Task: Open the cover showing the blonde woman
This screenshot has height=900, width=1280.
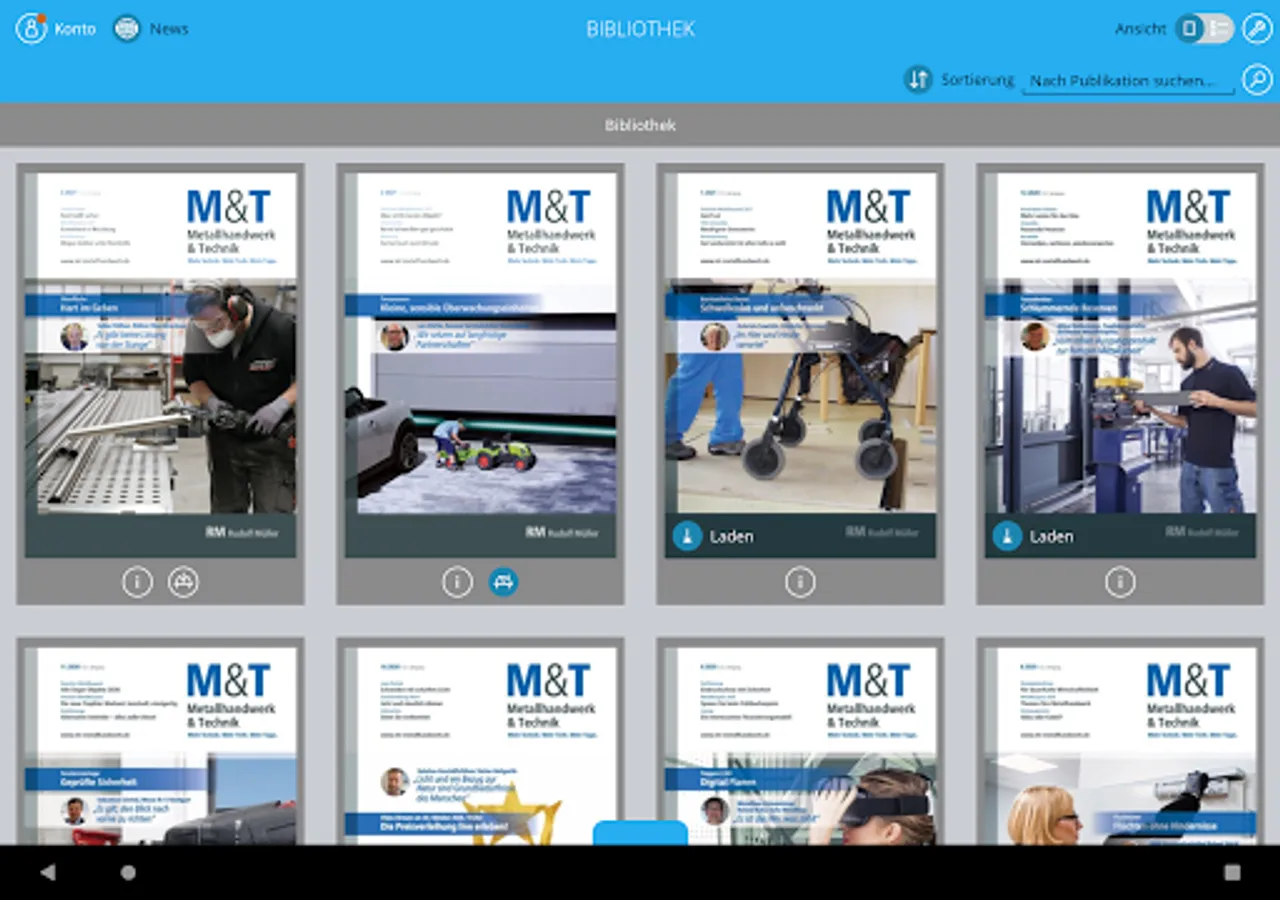Action: 1121,746
